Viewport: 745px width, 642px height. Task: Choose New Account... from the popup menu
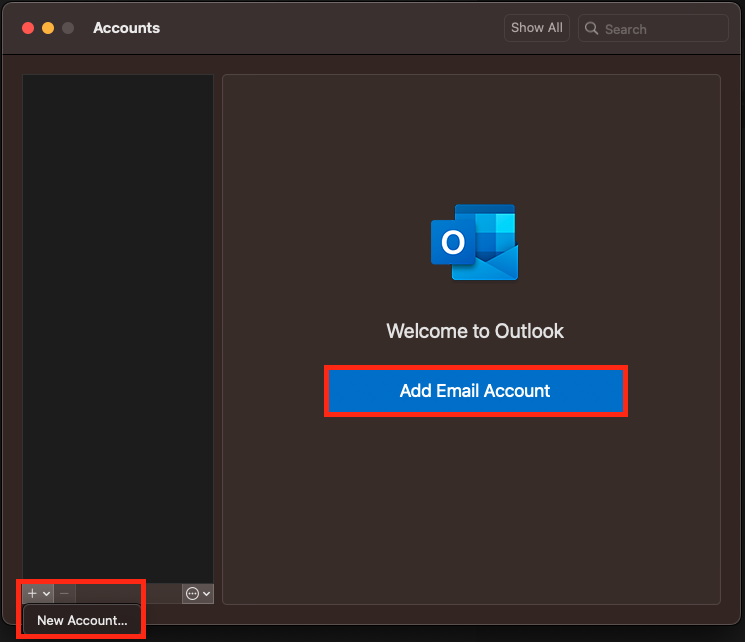(x=82, y=620)
